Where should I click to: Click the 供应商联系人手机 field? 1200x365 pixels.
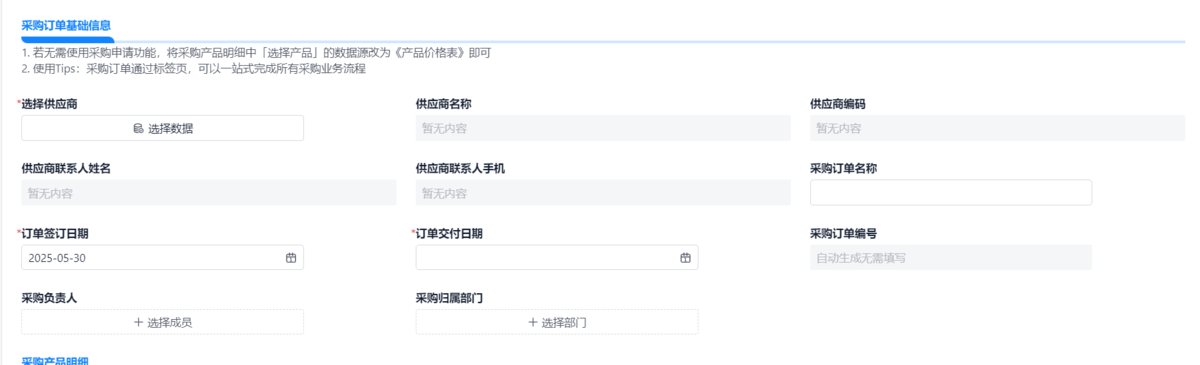click(x=603, y=193)
